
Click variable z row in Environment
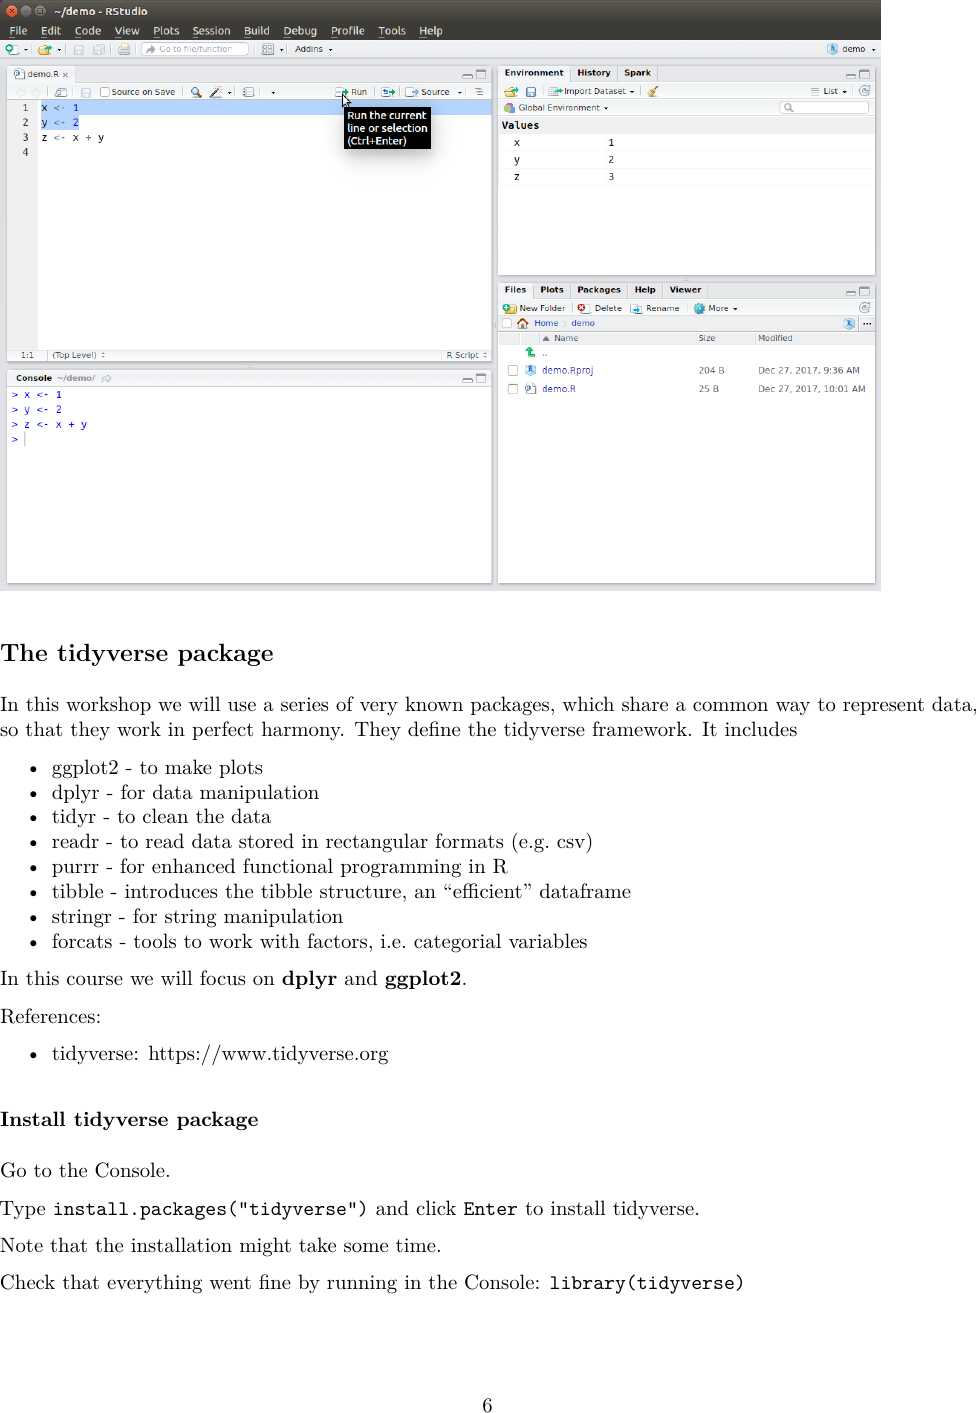(686, 177)
